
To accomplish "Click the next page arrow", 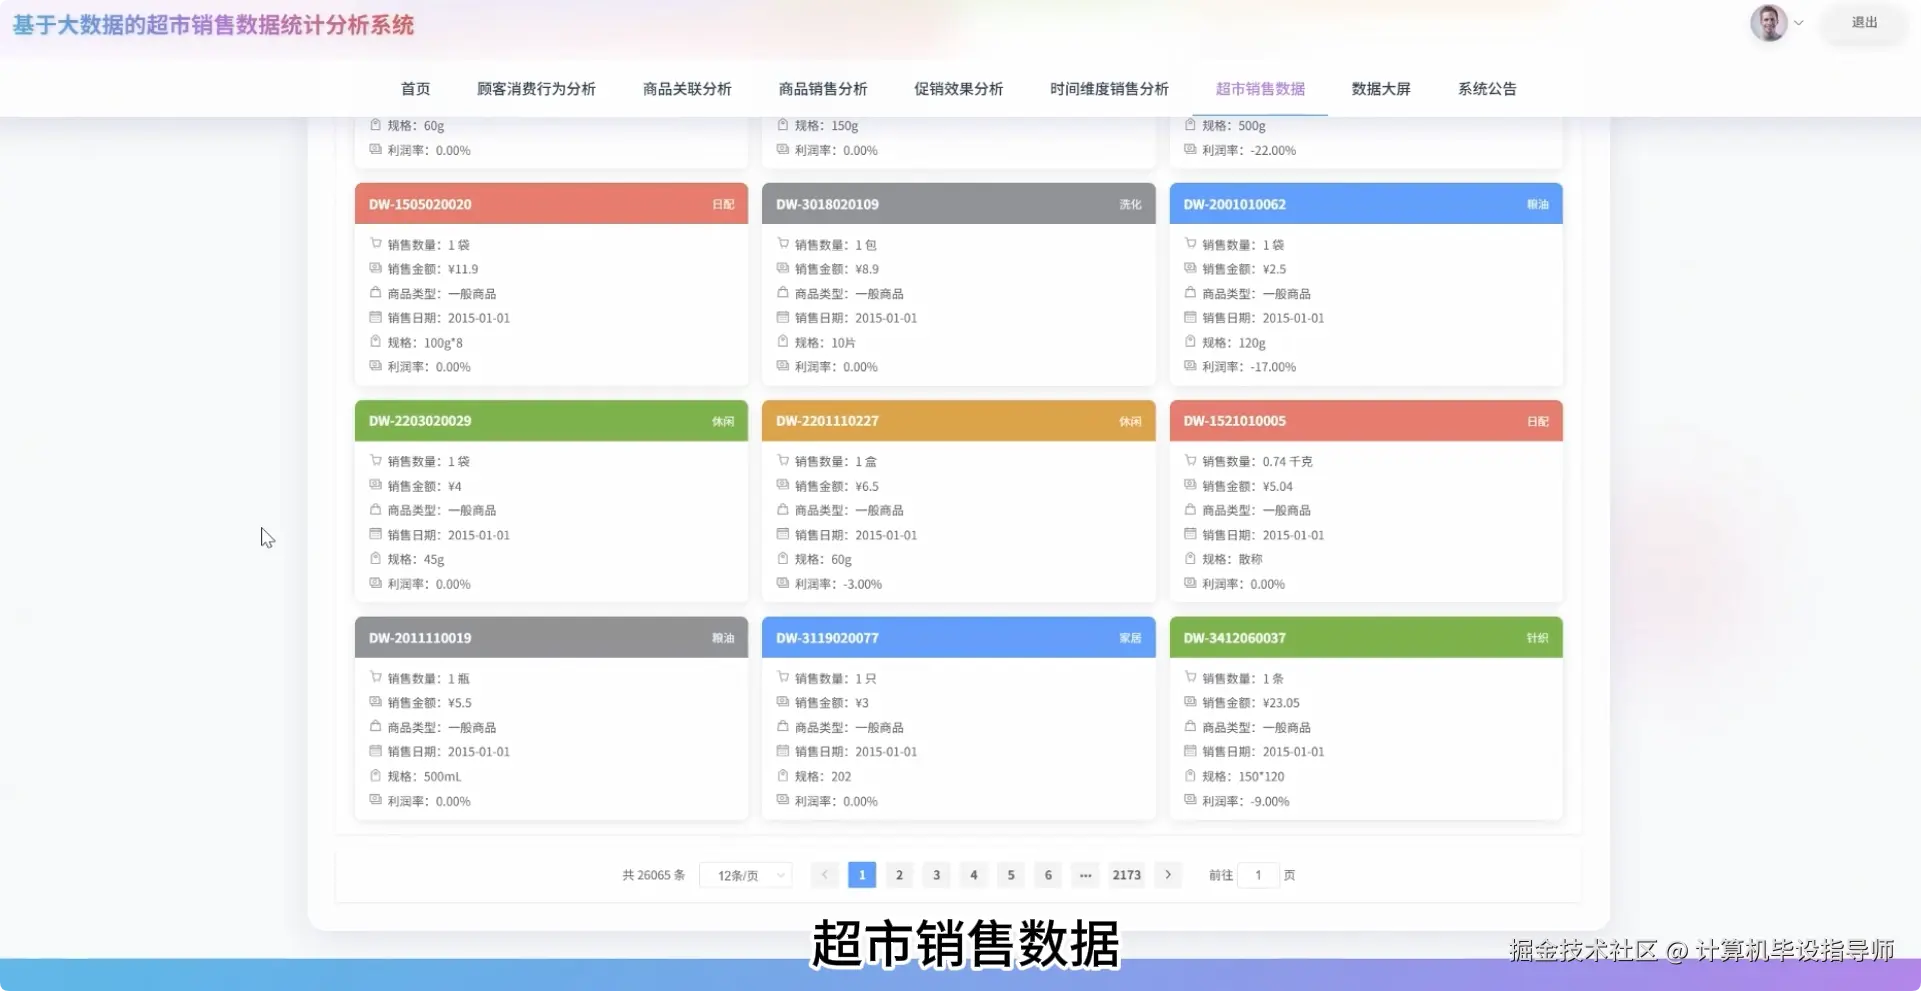I will pos(1167,874).
